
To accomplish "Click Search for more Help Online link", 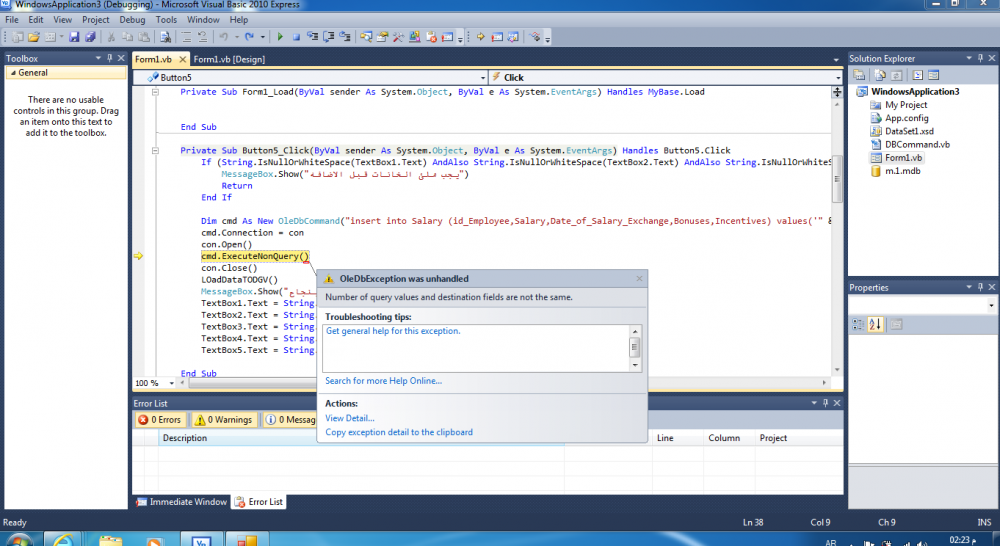I will [x=383, y=381].
